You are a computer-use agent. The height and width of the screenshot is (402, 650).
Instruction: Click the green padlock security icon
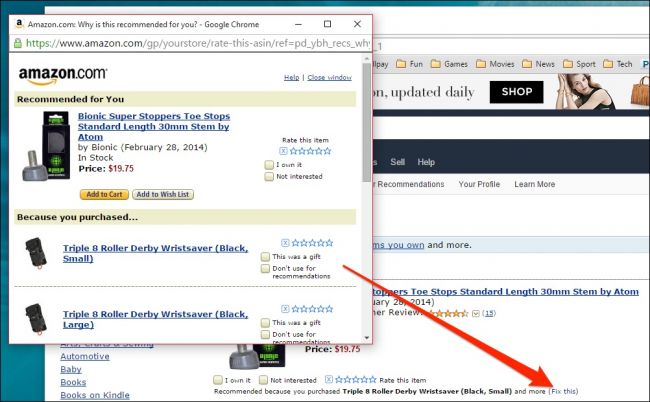[x=17, y=43]
